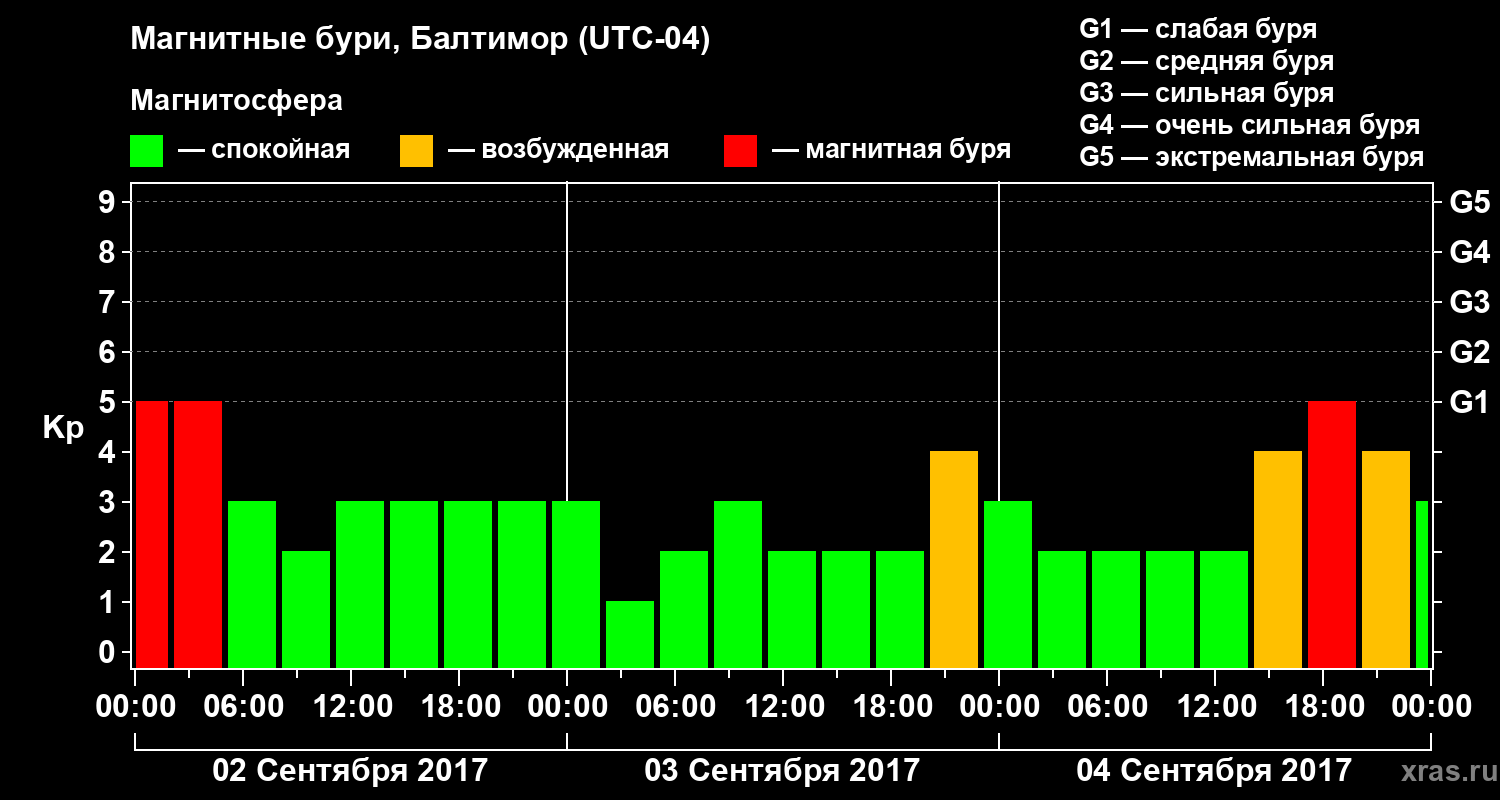Click the '02 Сентября 2017' date label

pyautogui.click(x=350, y=771)
